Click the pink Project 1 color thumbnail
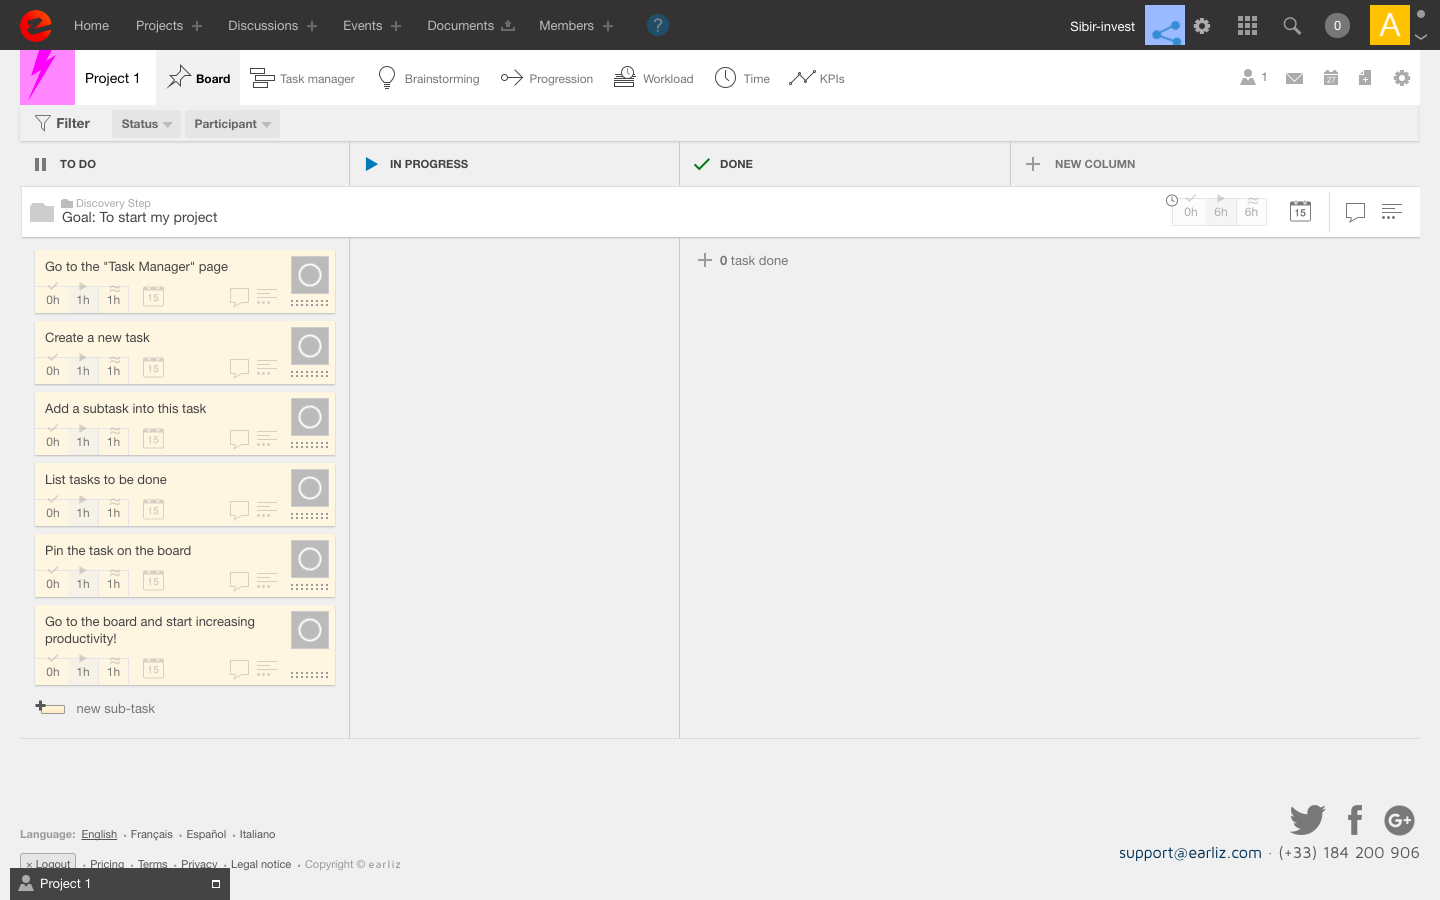Screen dimensions: 1440x900 pos(47,78)
